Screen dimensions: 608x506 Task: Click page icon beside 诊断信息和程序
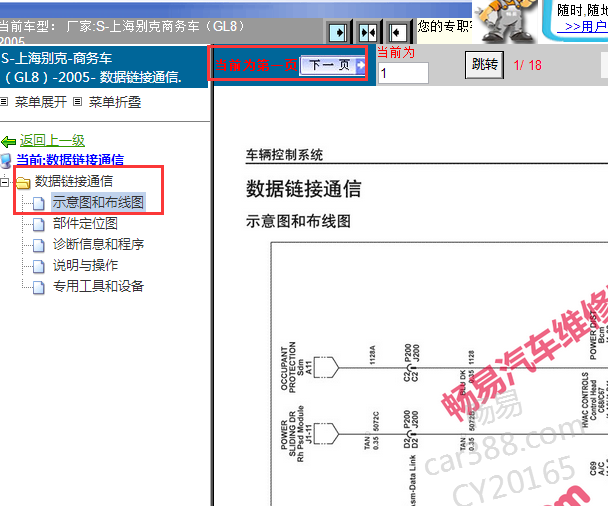38,245
